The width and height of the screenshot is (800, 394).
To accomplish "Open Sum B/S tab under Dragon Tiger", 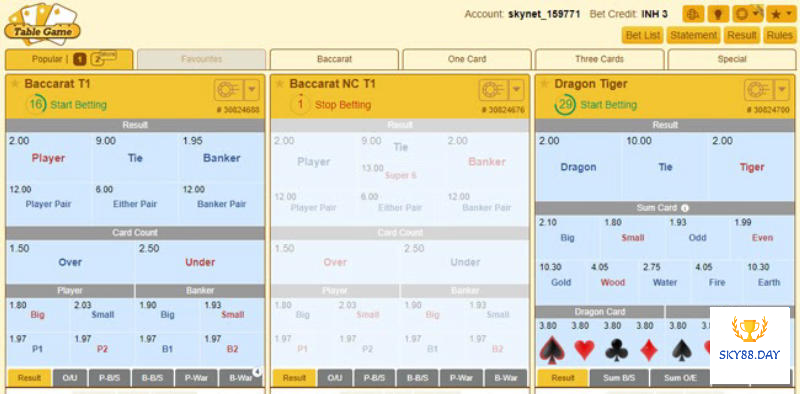I will (x=619, y=378).
